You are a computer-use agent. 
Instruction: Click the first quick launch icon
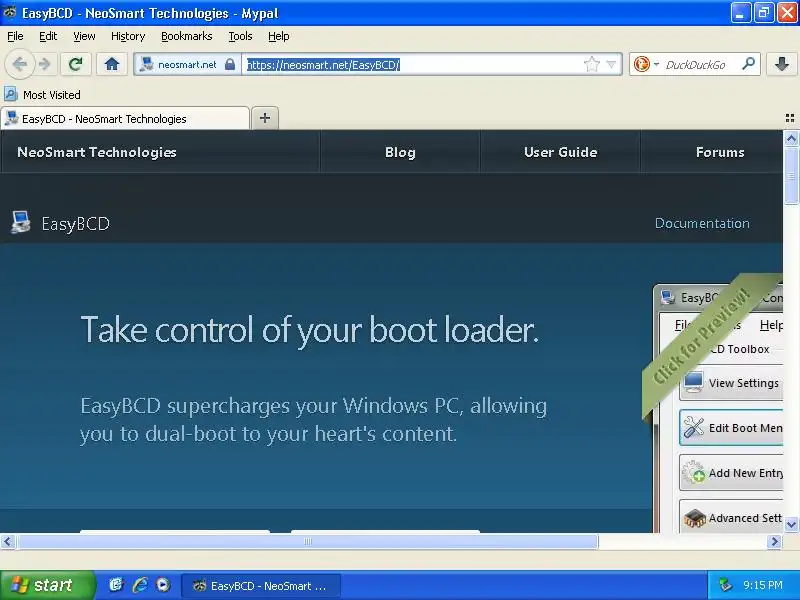(116, 585)
